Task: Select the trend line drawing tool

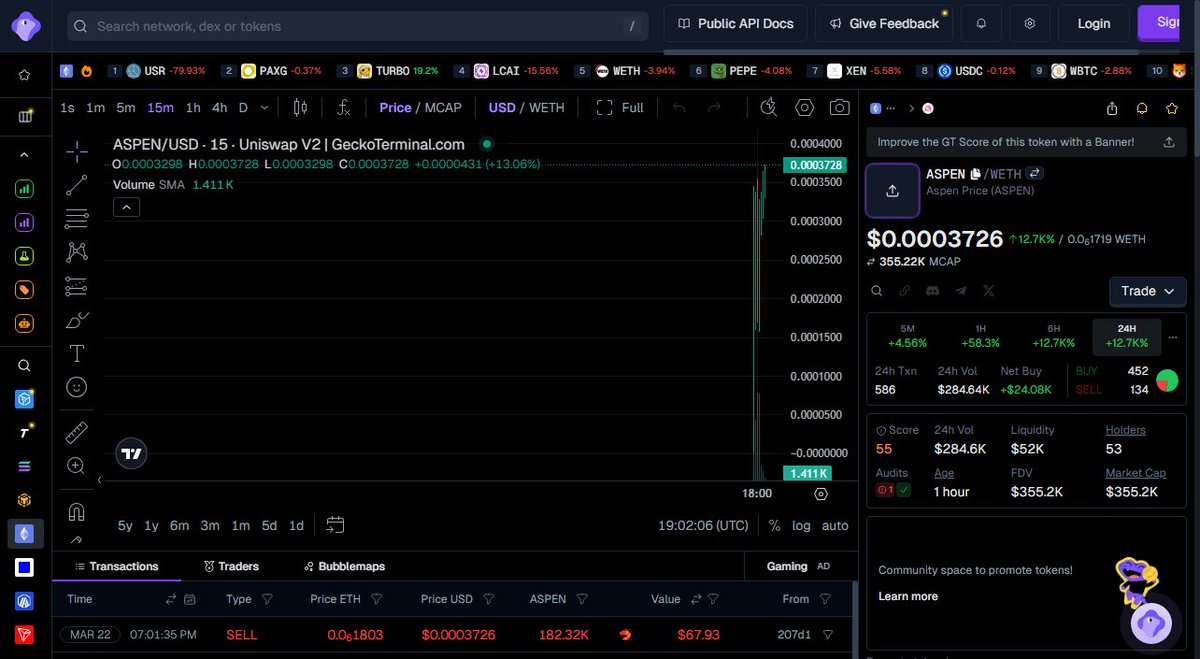Action: pos(77,185)
